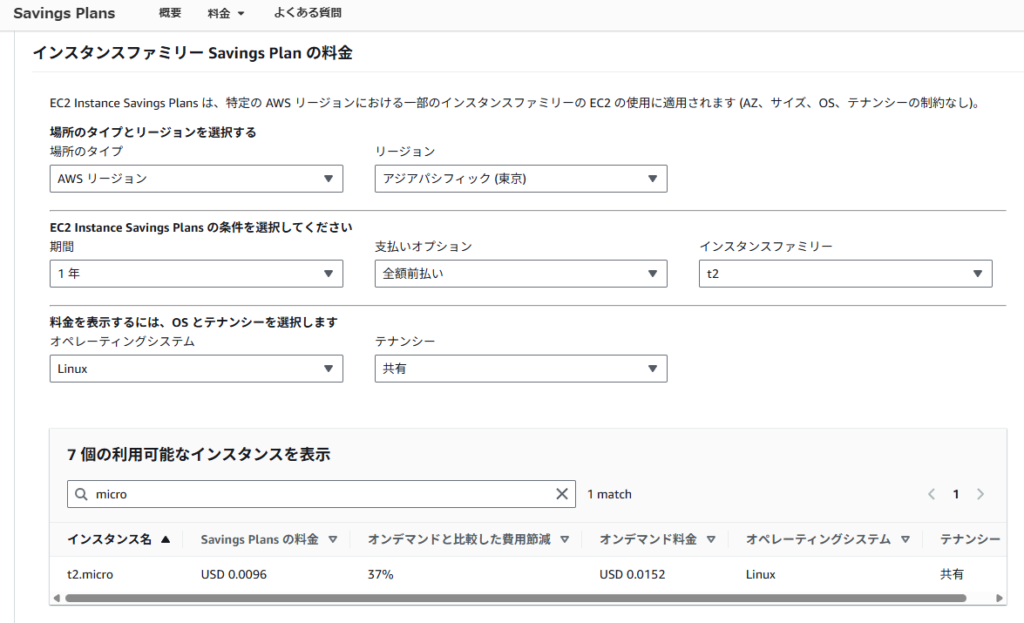Sort by インスタンス名 ascending arrow
The height and width of the screenshot is (623, 1024).
click(x=165, y=539)
